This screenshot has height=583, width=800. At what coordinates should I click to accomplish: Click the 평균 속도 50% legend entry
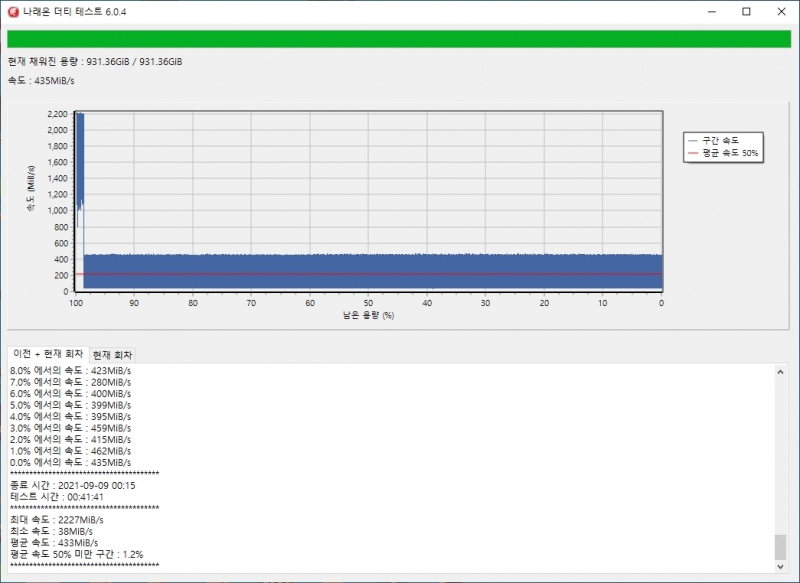coord(723,153)
